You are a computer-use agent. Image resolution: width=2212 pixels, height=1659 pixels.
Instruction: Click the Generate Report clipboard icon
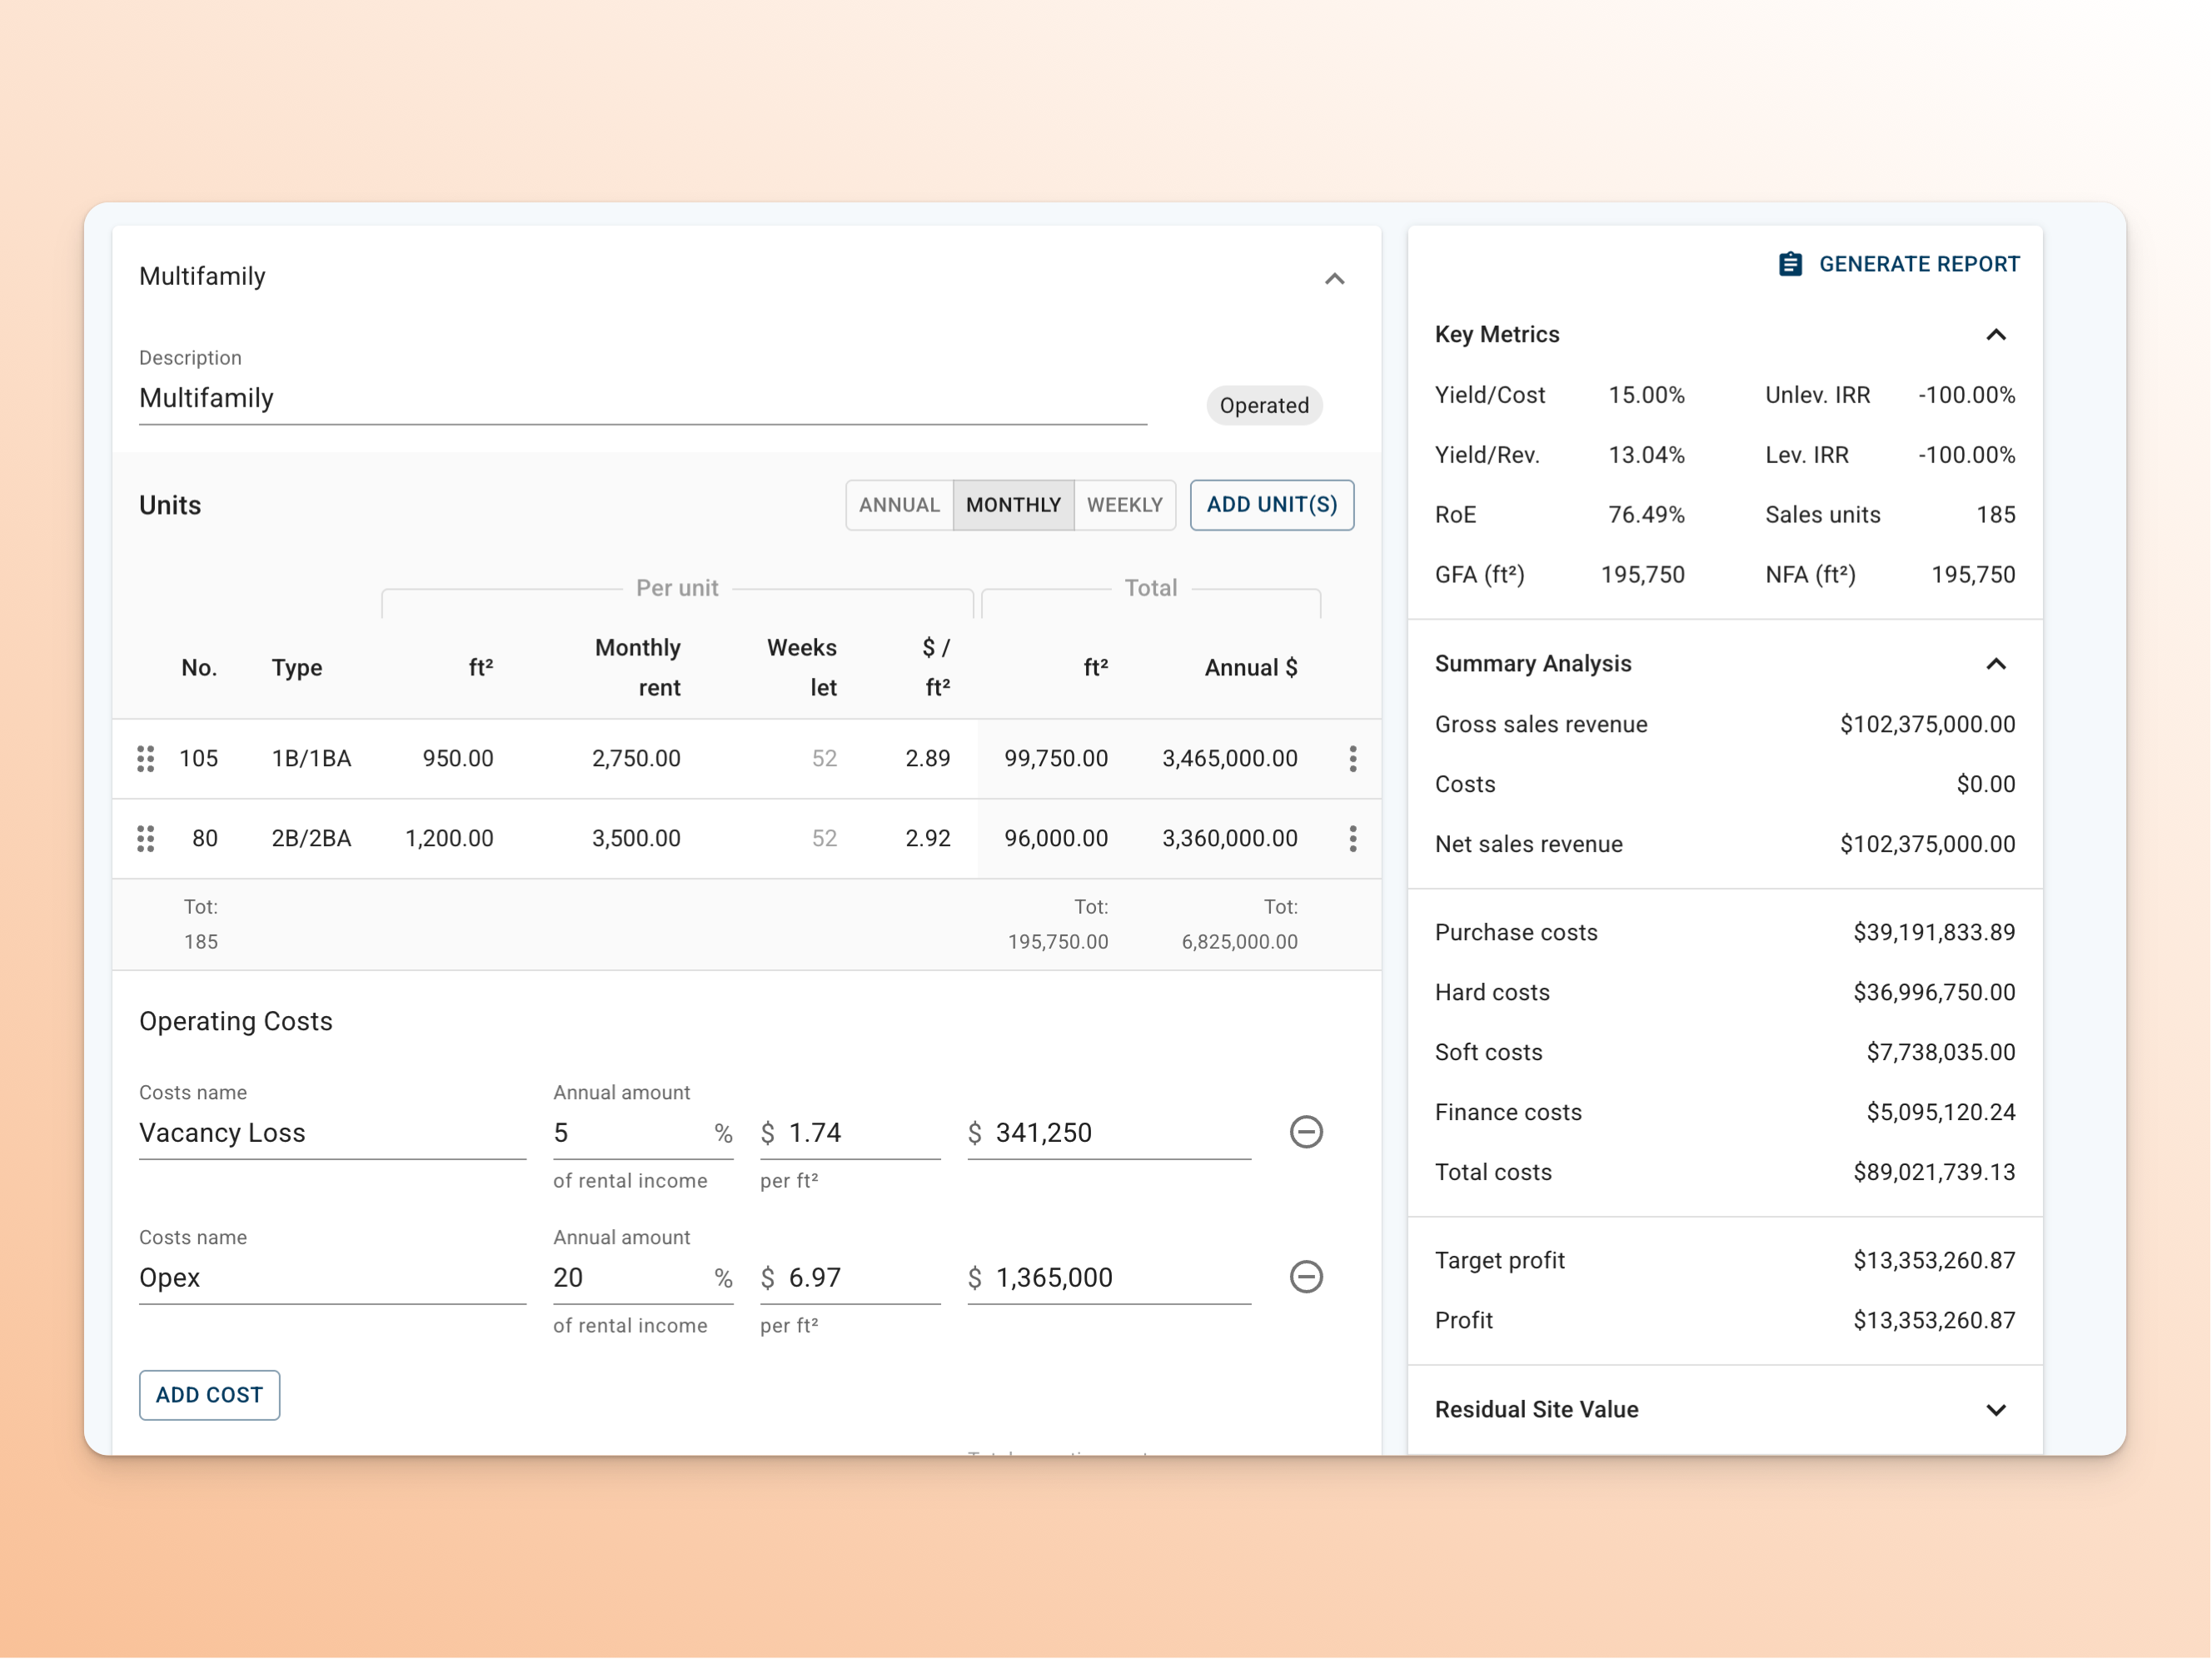[1790, 264]
